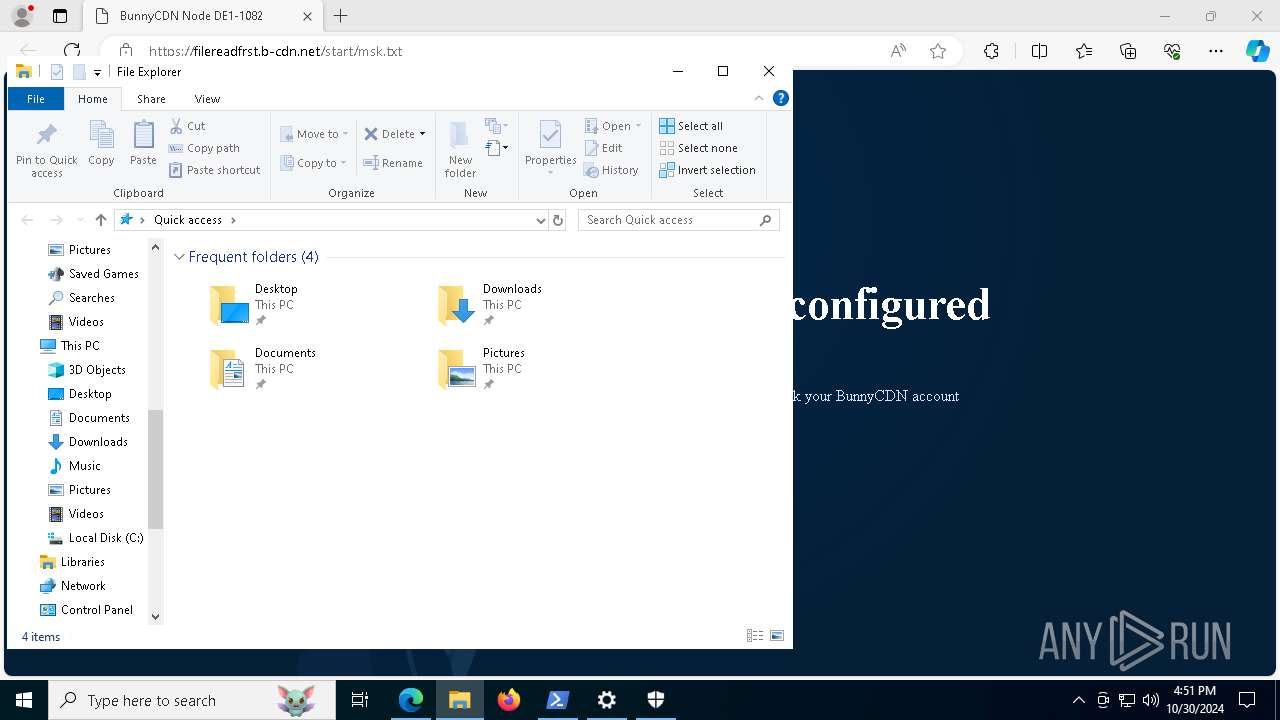Open Edge Settings and more menu
This screenshot has height=720, width=1280.
pos(1216,51)
